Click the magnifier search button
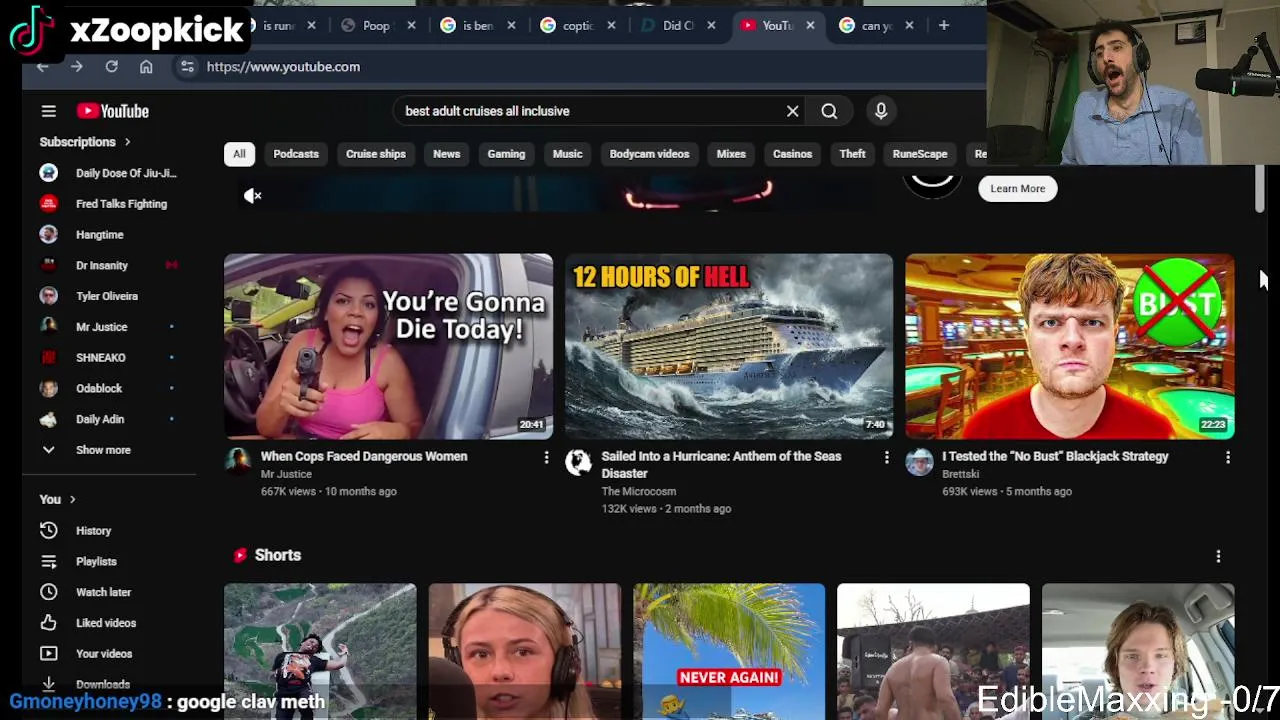1280x720 pixels. click(x=829, y=111)
